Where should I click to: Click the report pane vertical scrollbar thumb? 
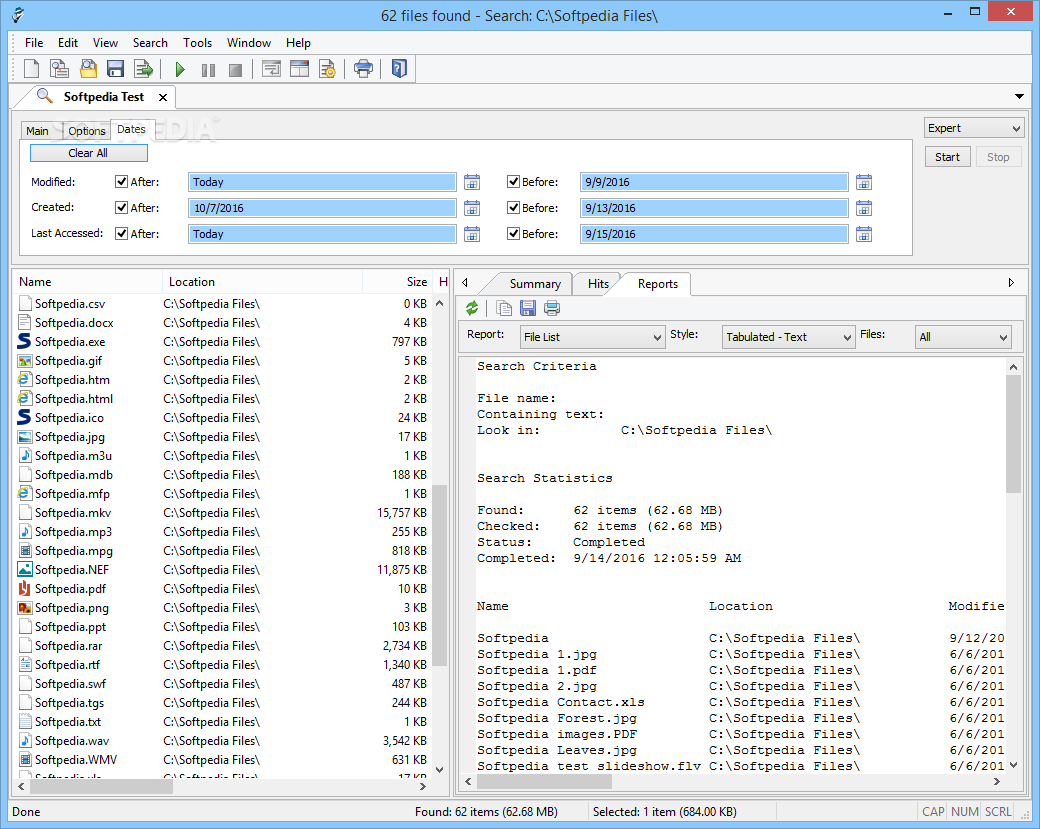pyautogui.click(x=1013, y=434)
